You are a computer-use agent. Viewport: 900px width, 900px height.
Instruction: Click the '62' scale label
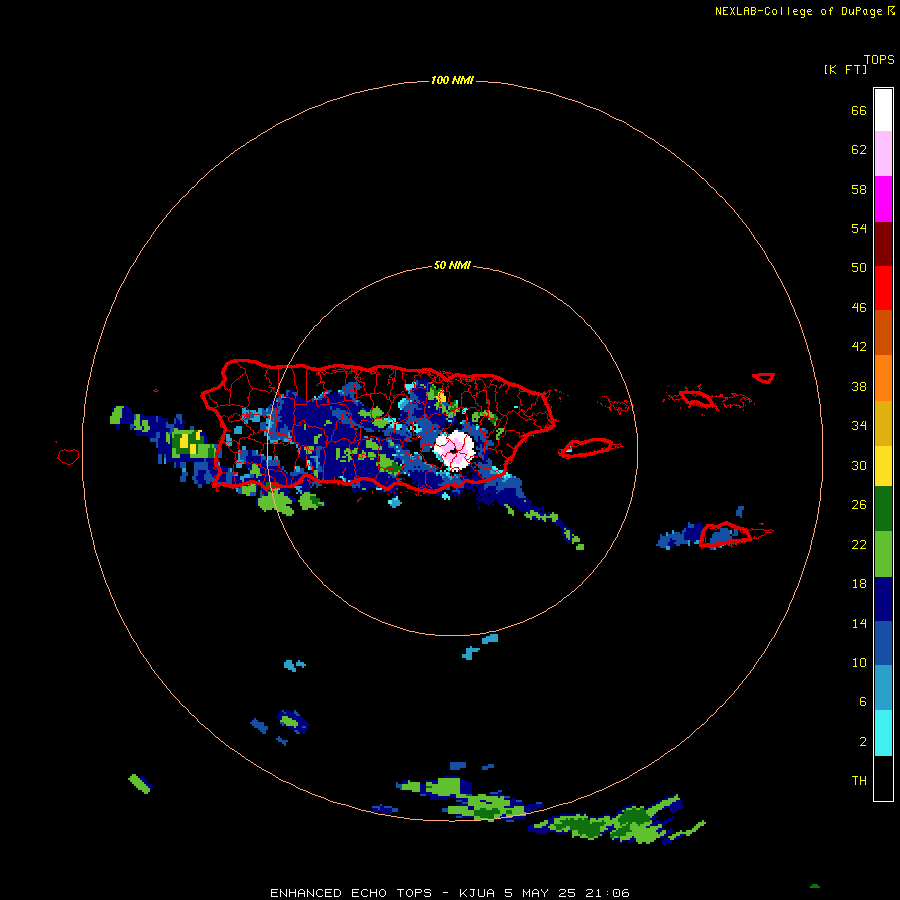[859, 150]
